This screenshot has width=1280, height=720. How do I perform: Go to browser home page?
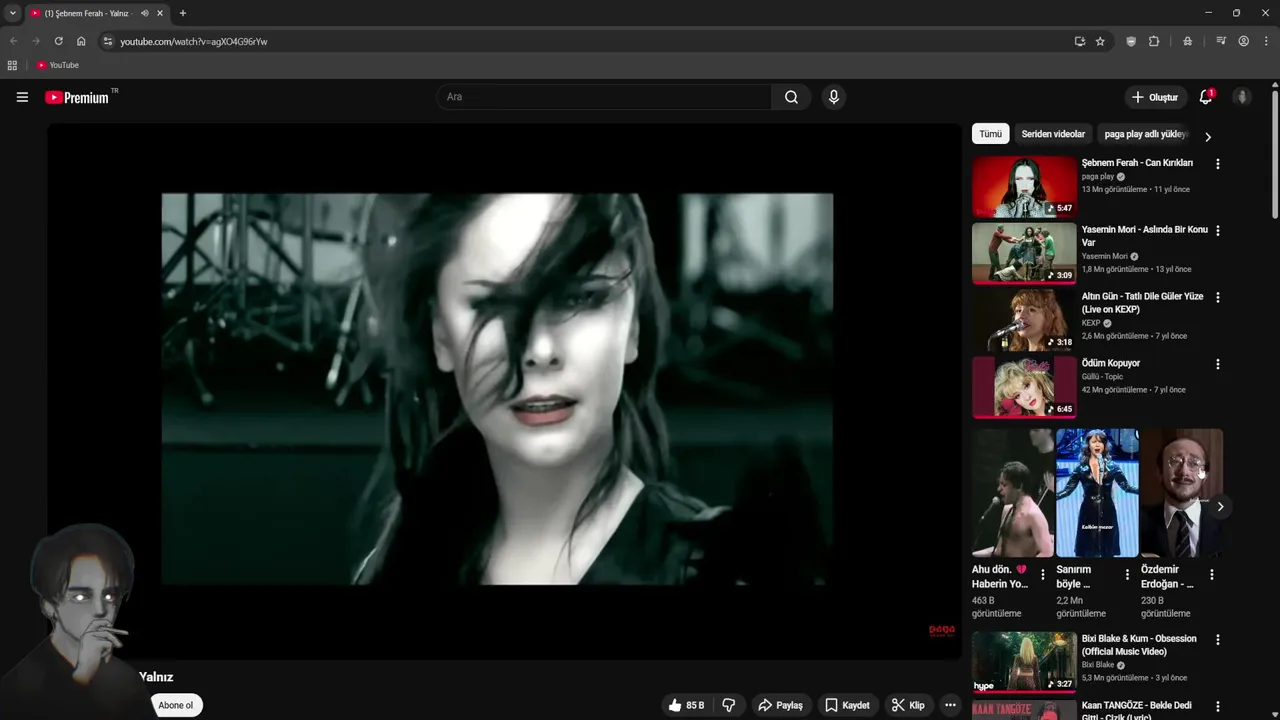tap(81, 41)
